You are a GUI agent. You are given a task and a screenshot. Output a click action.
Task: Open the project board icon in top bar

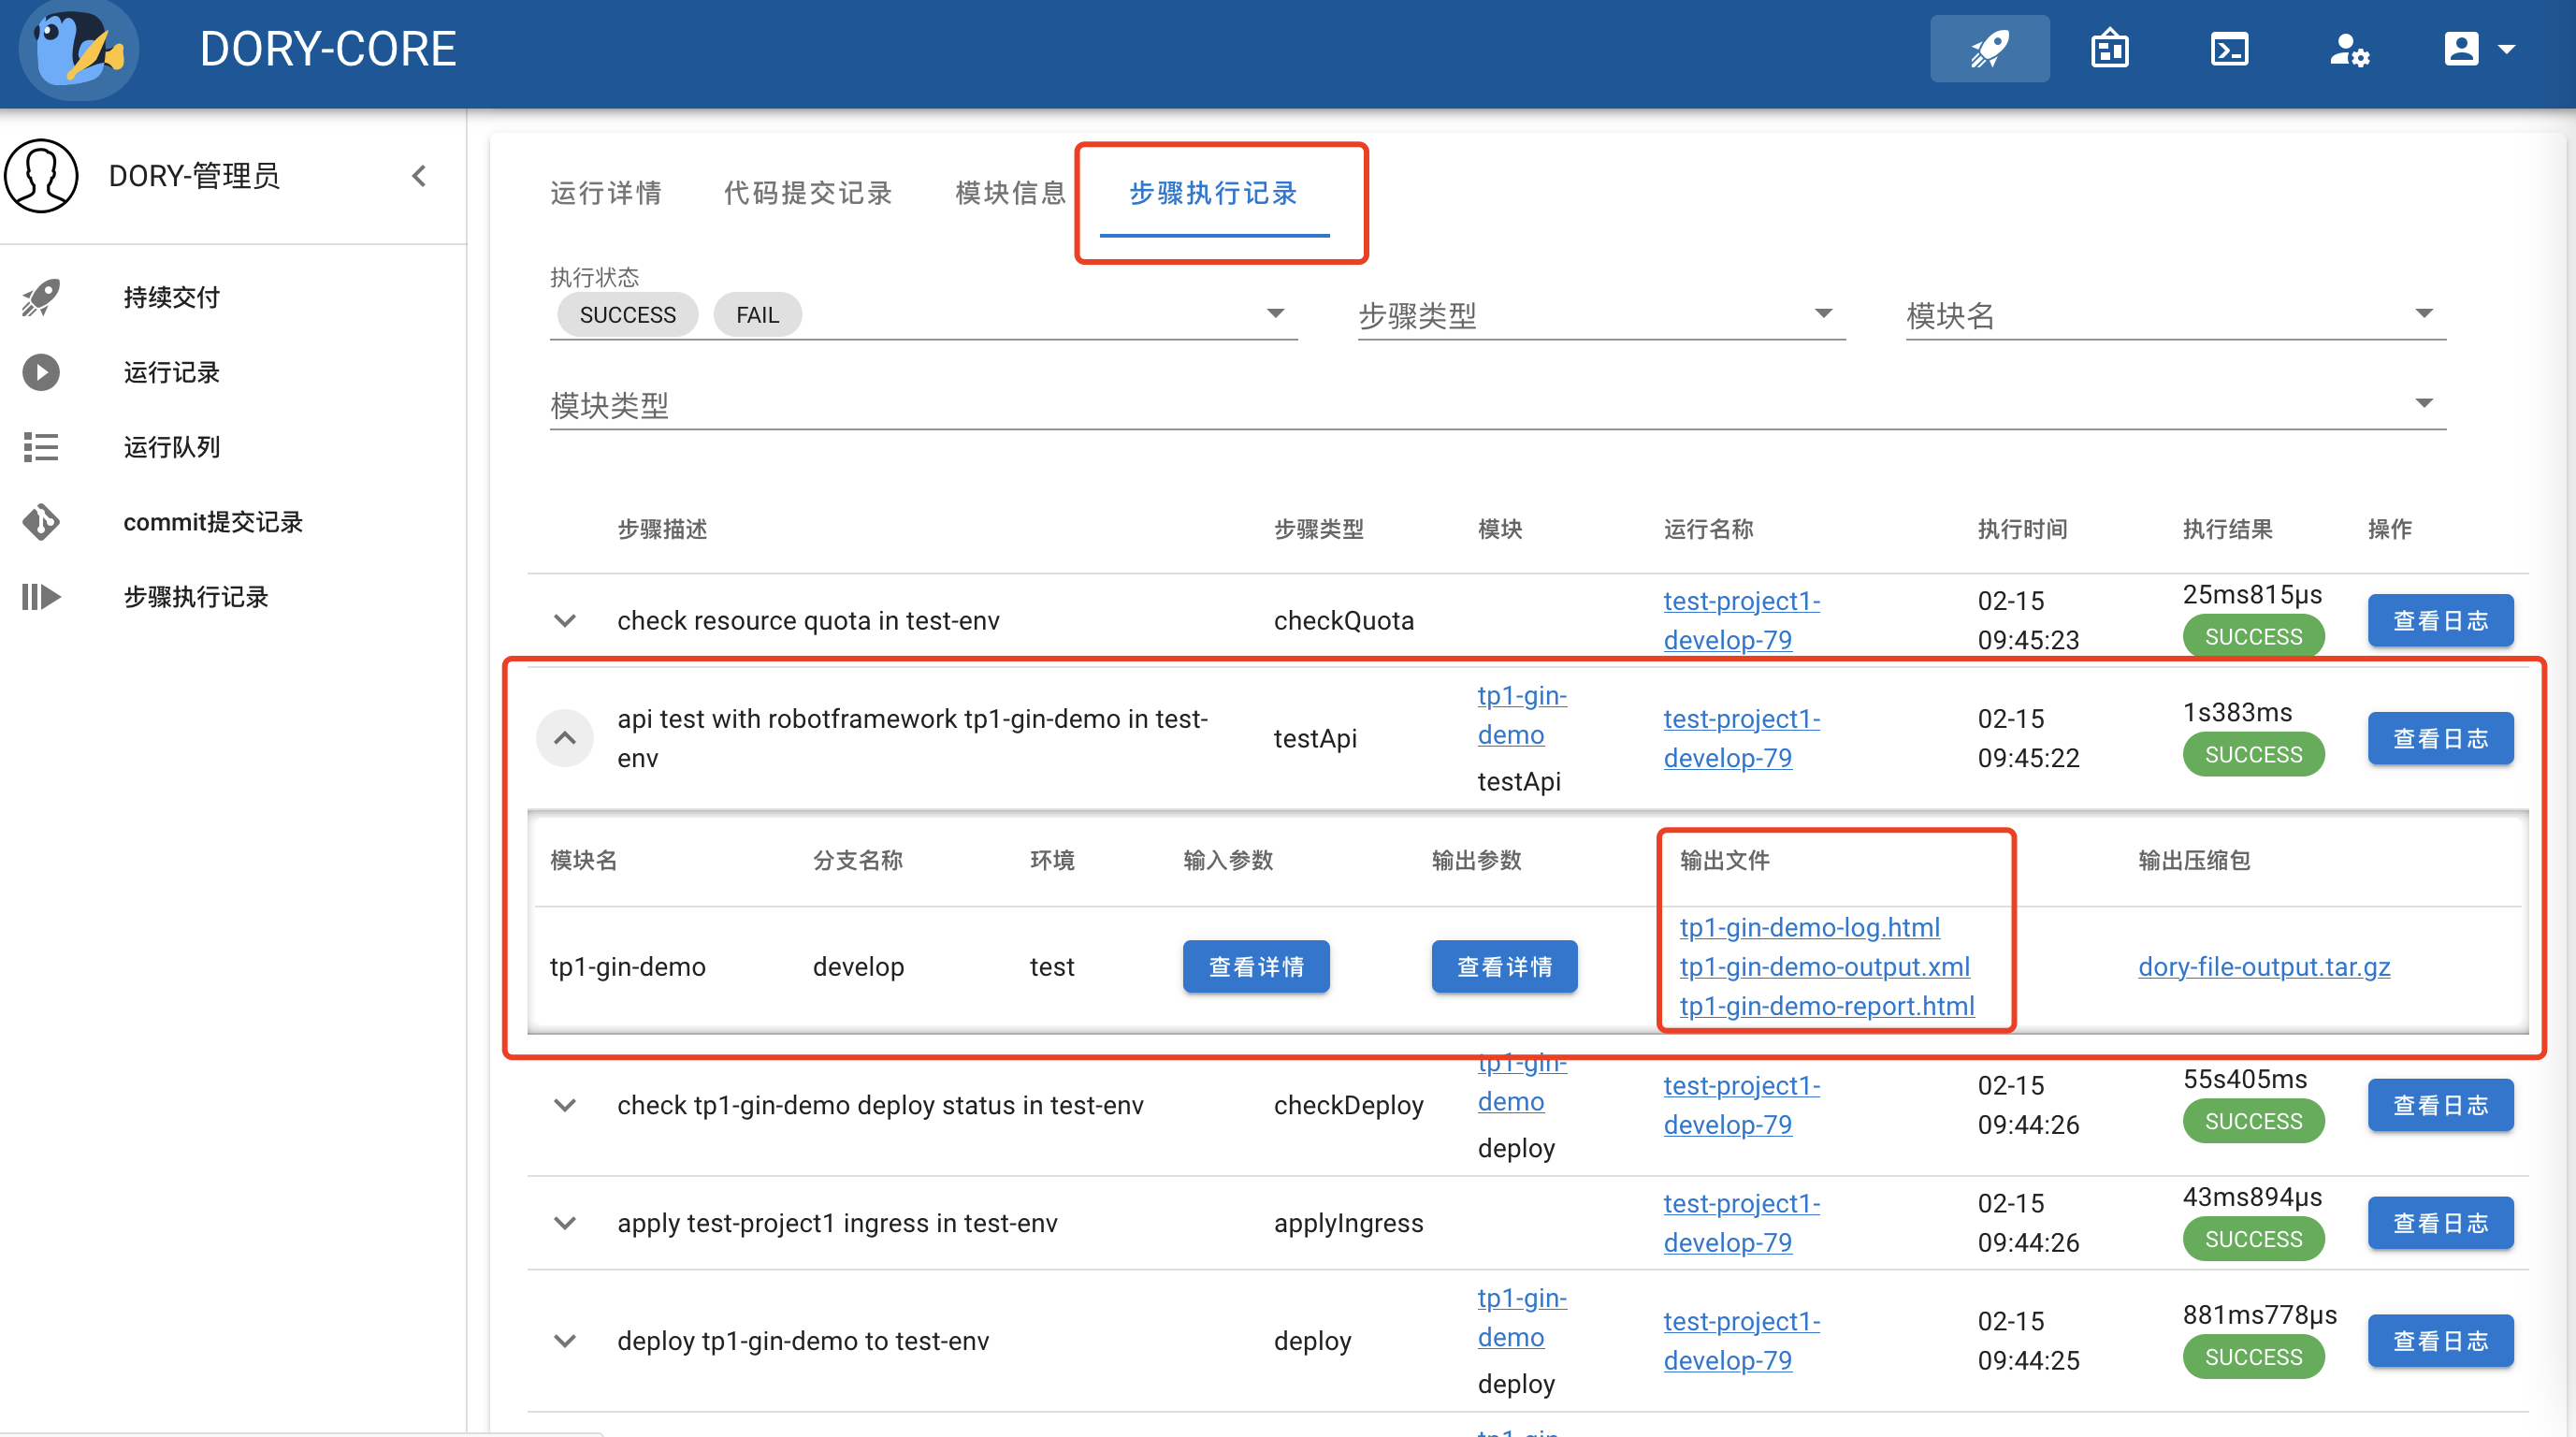(x=2109, y=47)
